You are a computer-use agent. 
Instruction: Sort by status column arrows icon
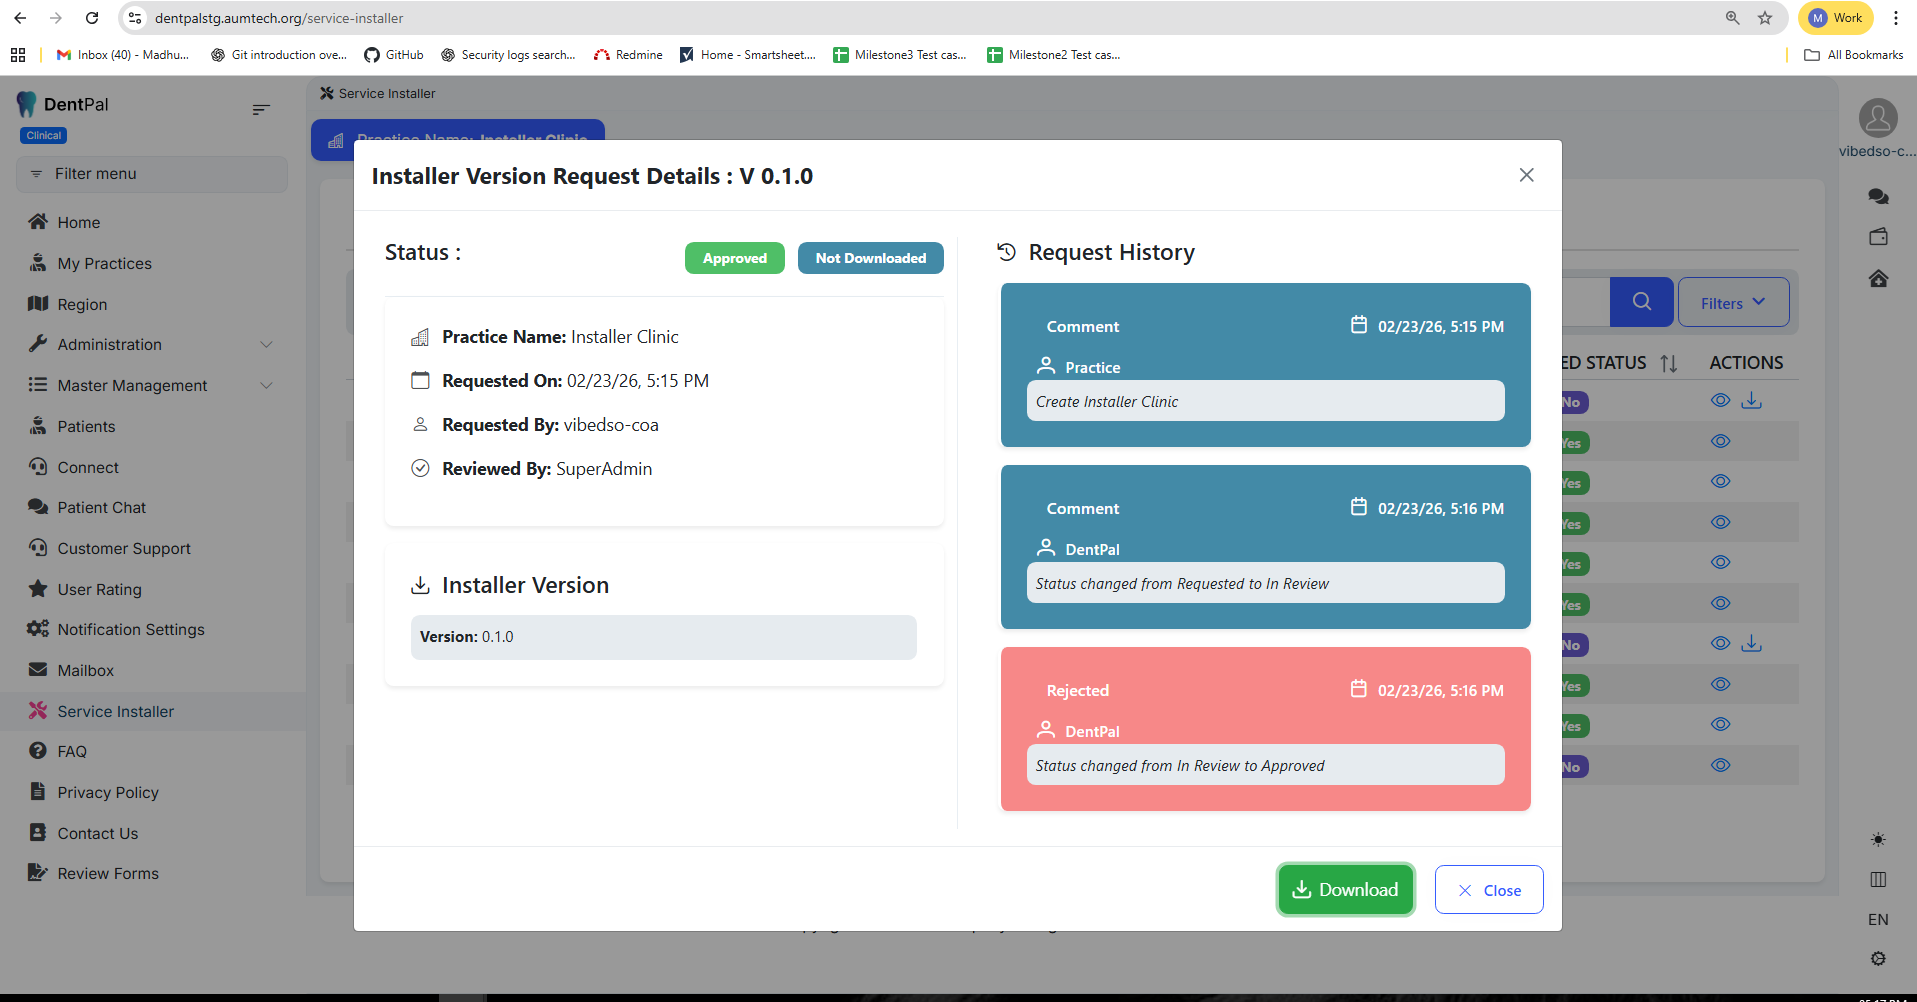[x=1668, y=363]
